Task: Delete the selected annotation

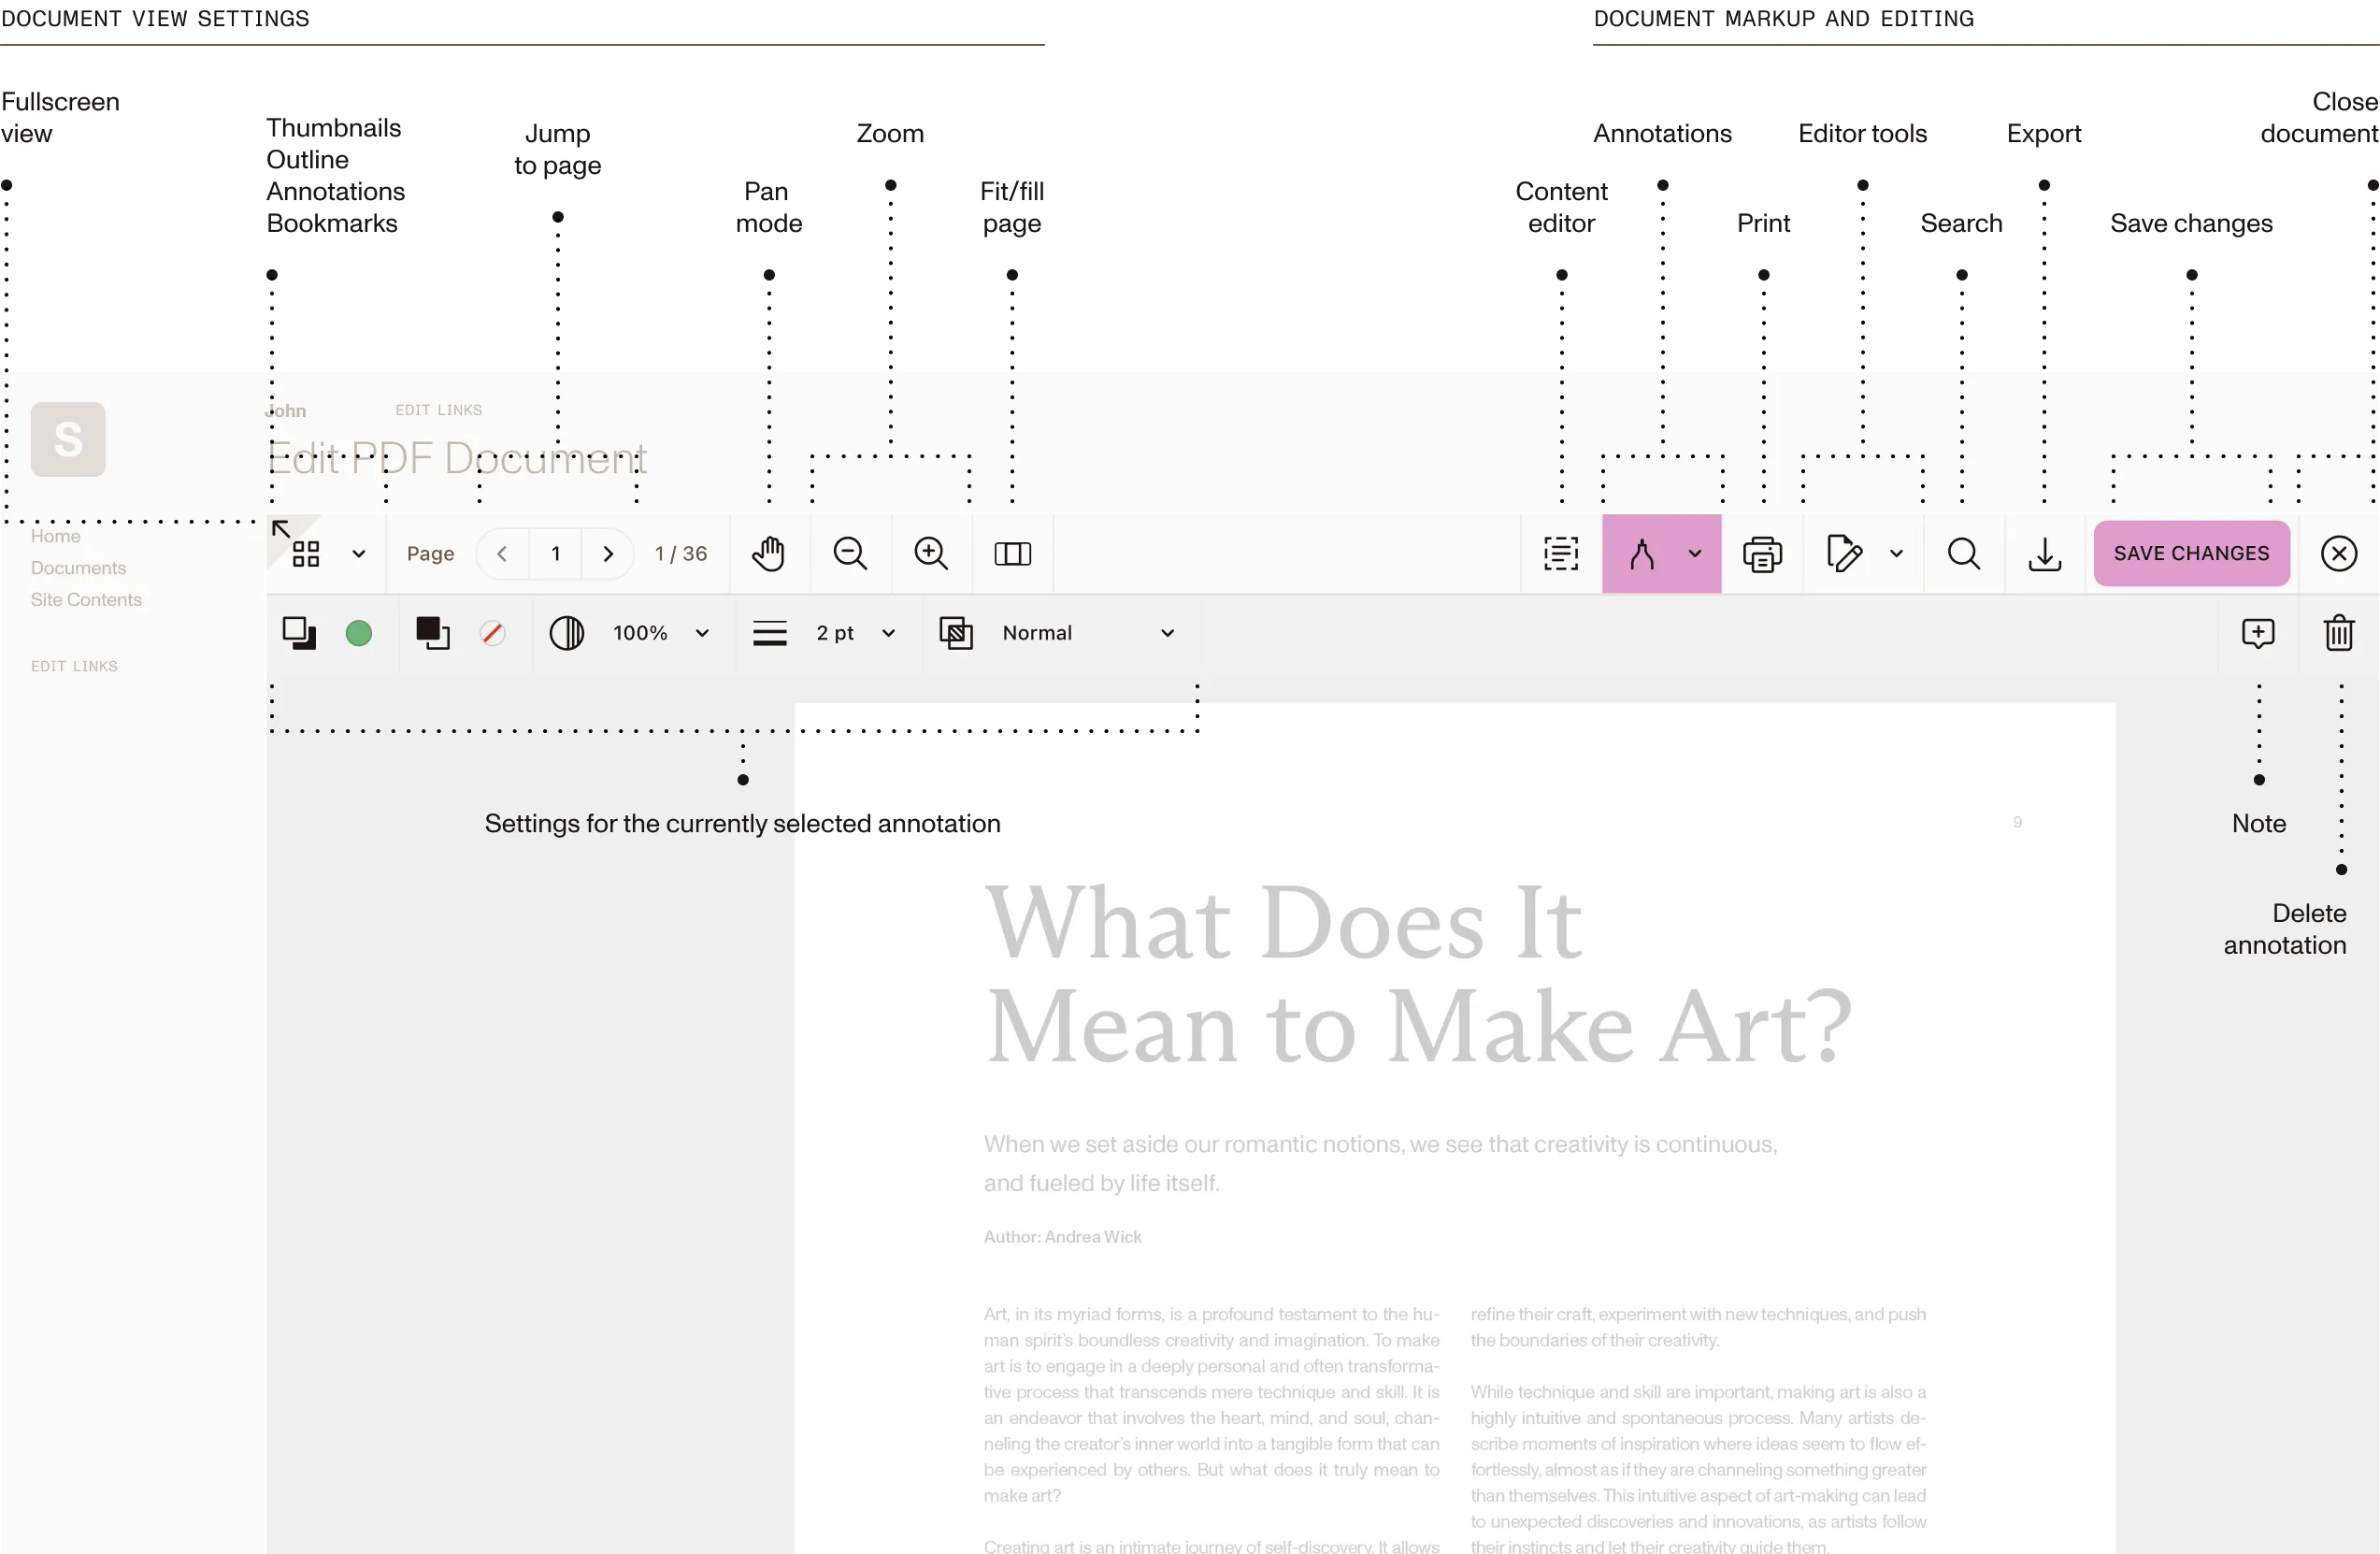Action: 2339,632
